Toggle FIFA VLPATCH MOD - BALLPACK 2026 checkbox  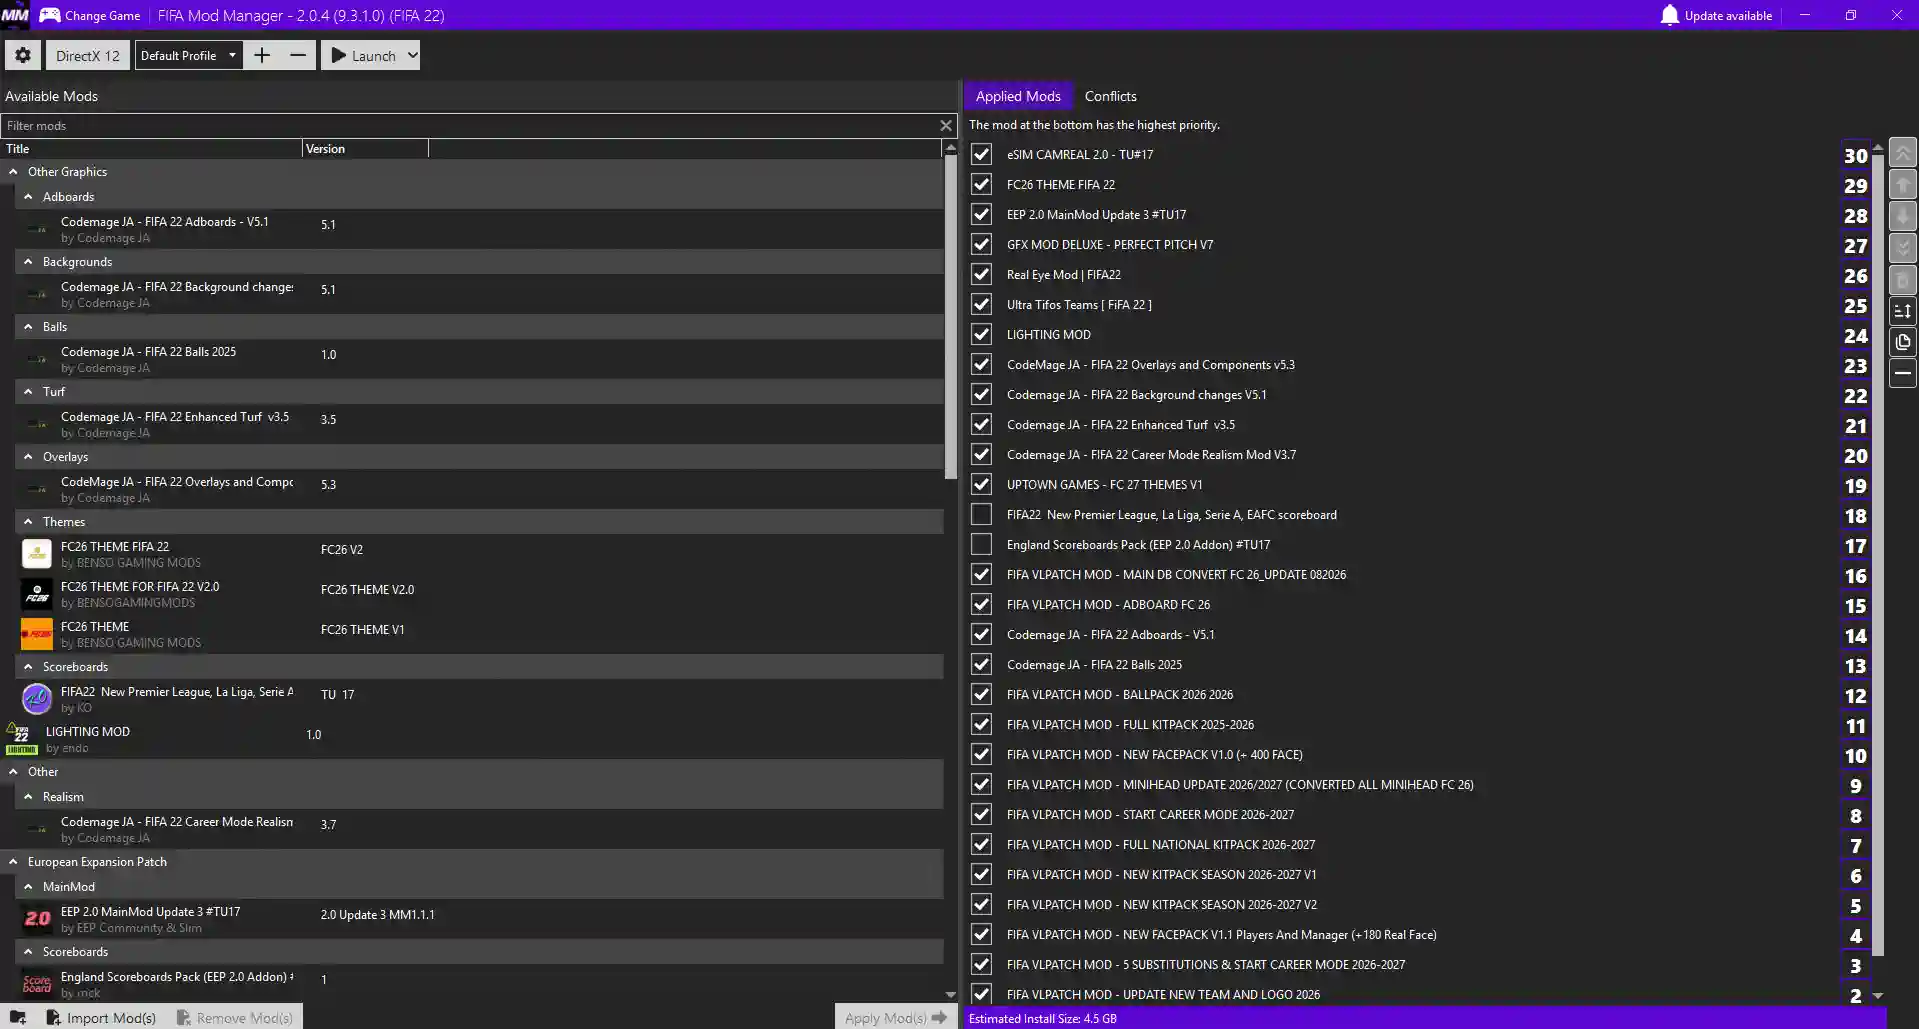point(981,694)
